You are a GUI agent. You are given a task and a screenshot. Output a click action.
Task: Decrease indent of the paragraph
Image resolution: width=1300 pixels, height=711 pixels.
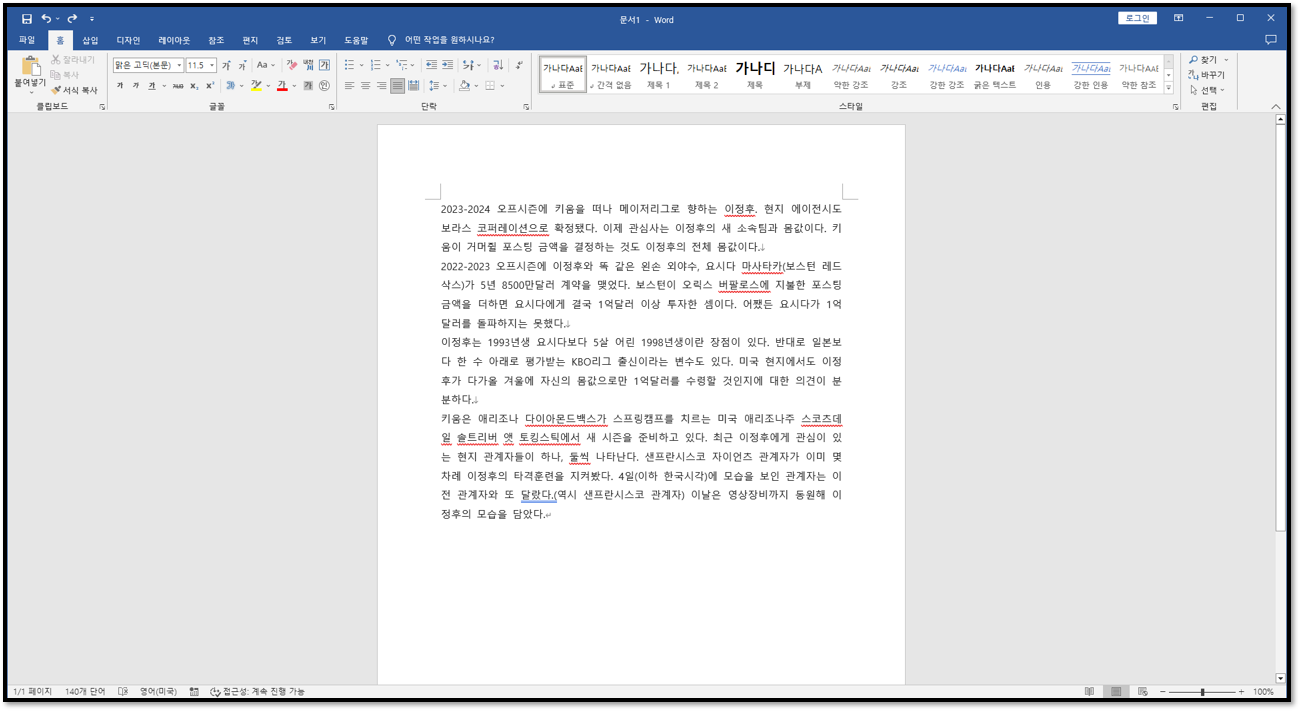(432, 65)
